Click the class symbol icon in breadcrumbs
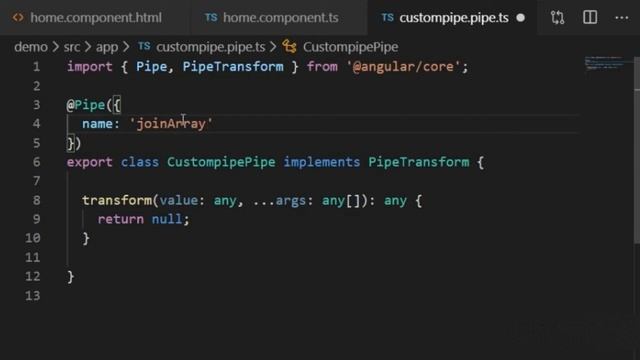This screenshot has width=640, height=360. coord(289,47)
